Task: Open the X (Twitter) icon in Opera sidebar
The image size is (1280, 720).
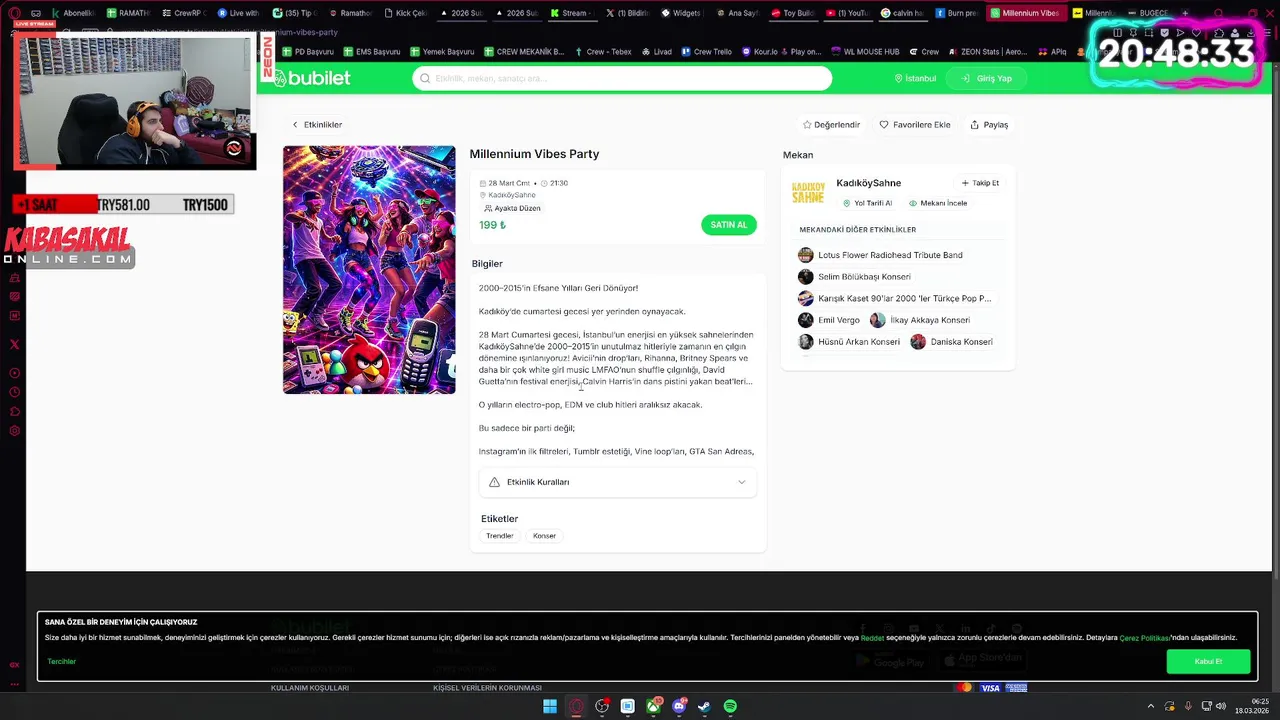Action: coord(14,344)
